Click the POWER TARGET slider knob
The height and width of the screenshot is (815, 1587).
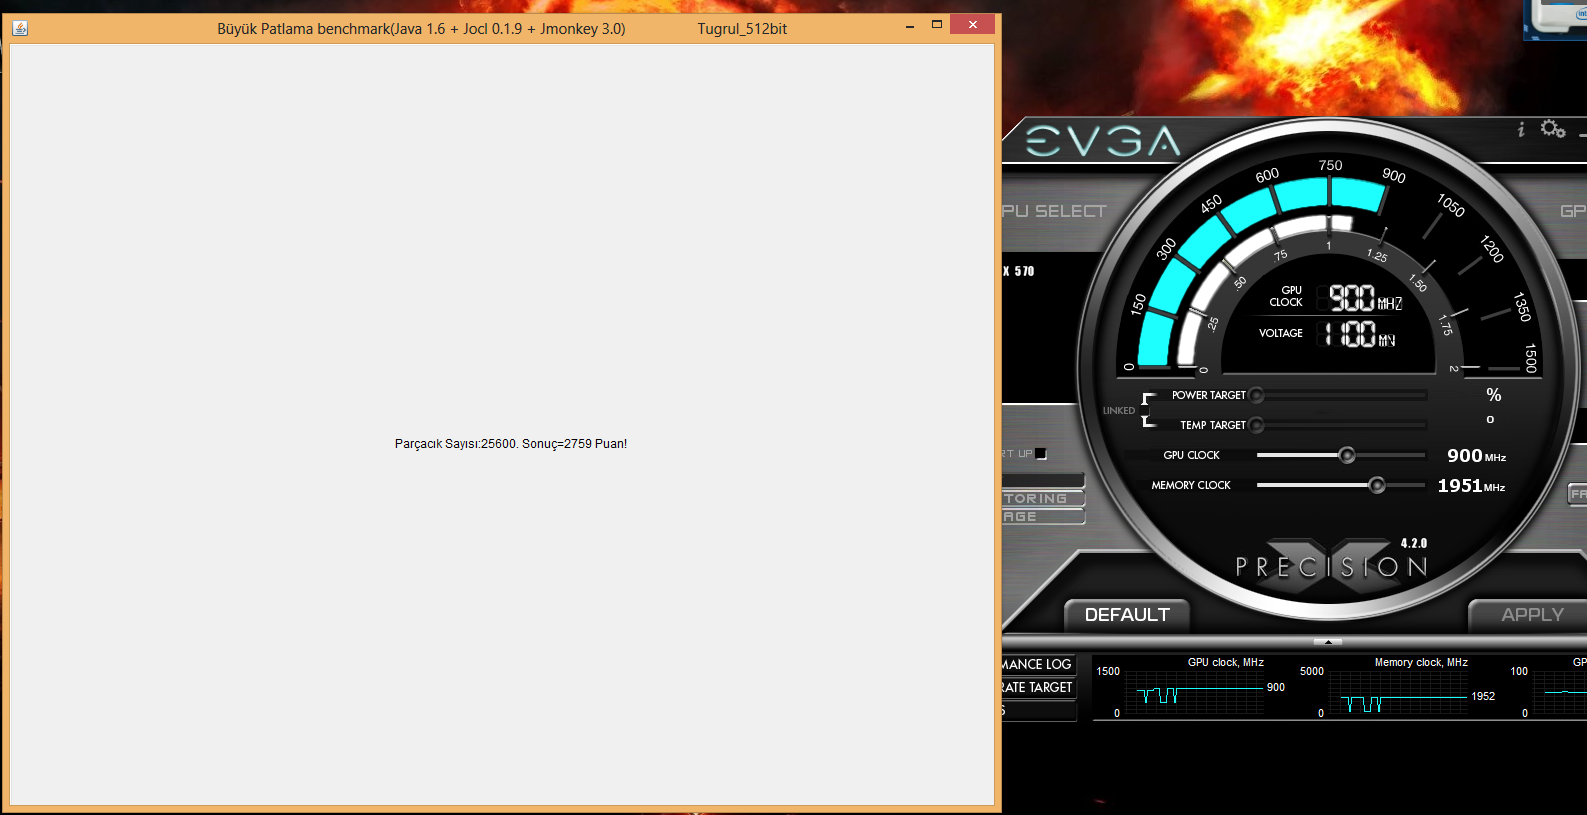tap(1256, 395)
